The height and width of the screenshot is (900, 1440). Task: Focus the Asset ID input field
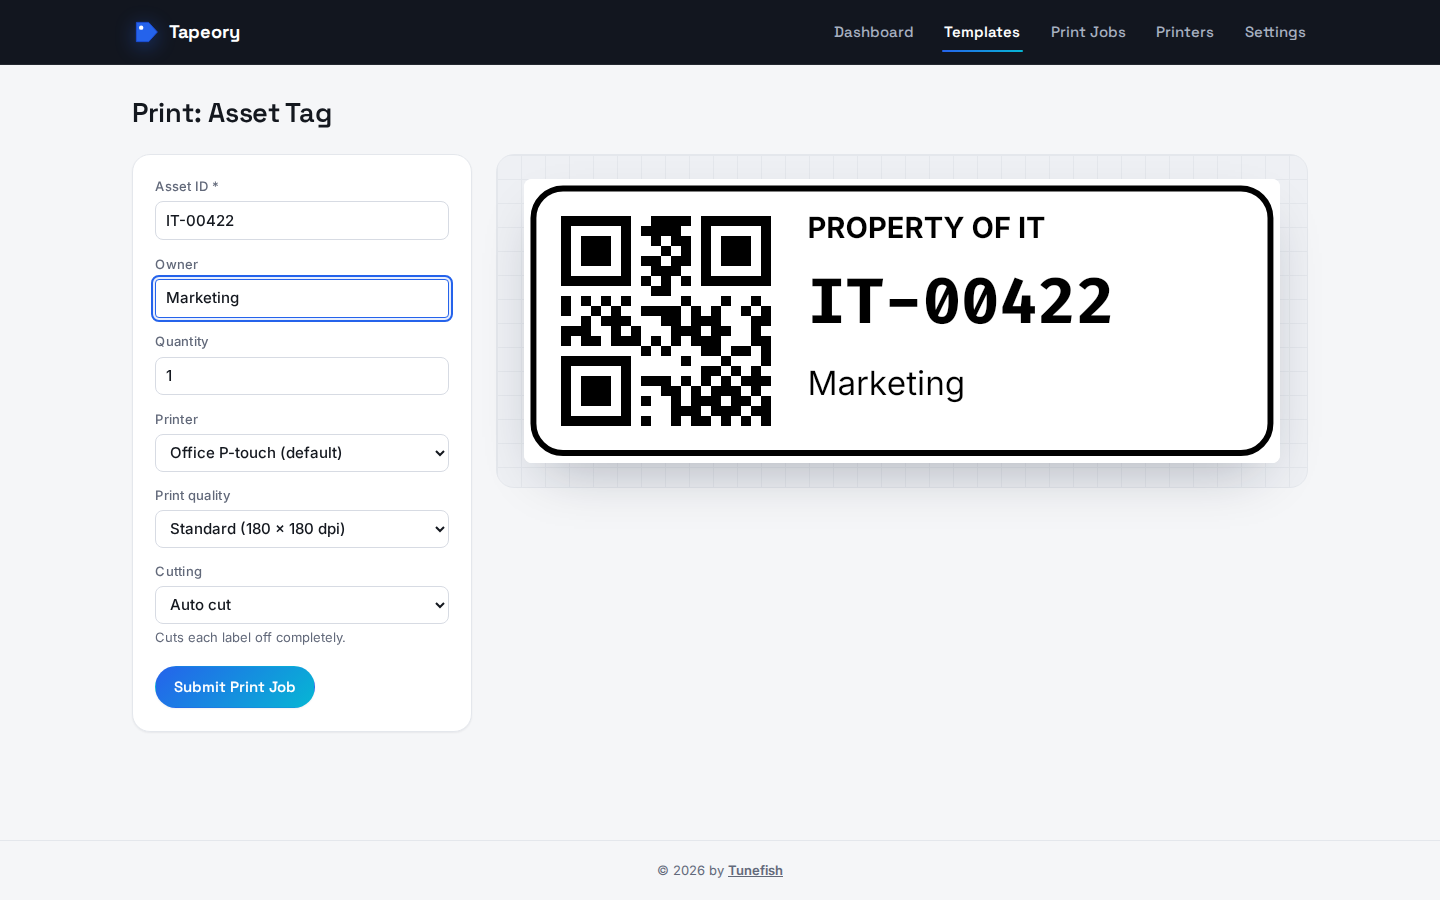[x=302, y=221]
